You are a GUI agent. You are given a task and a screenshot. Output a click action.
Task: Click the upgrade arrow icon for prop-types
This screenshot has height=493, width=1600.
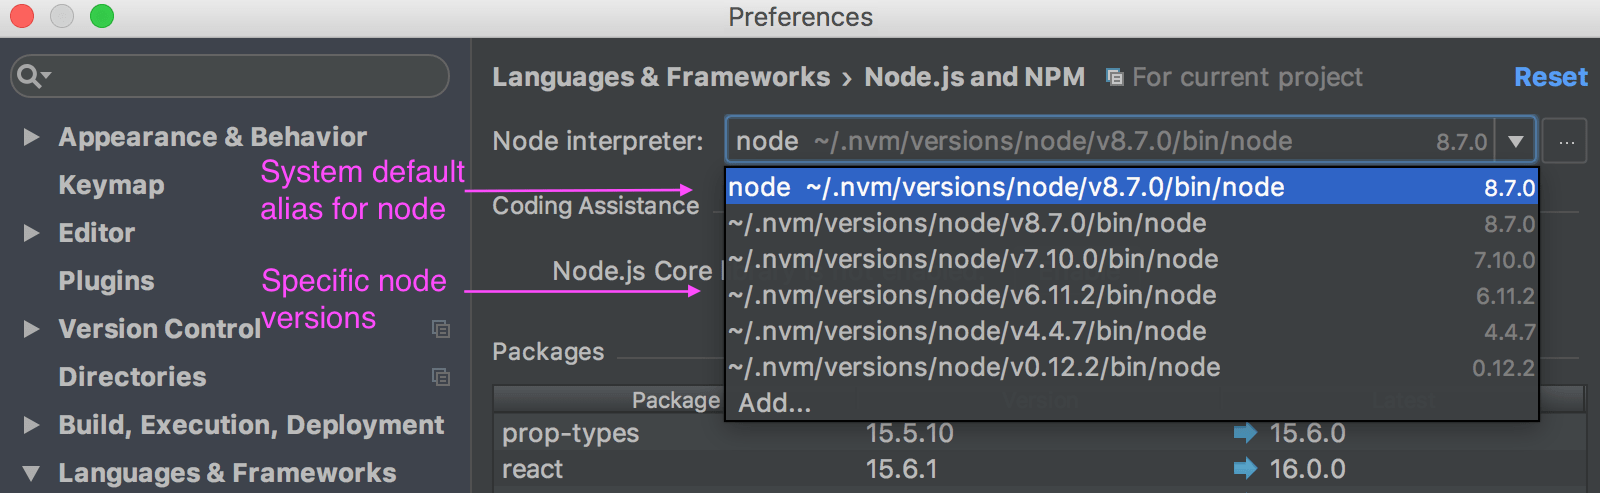click(1245, 433)
